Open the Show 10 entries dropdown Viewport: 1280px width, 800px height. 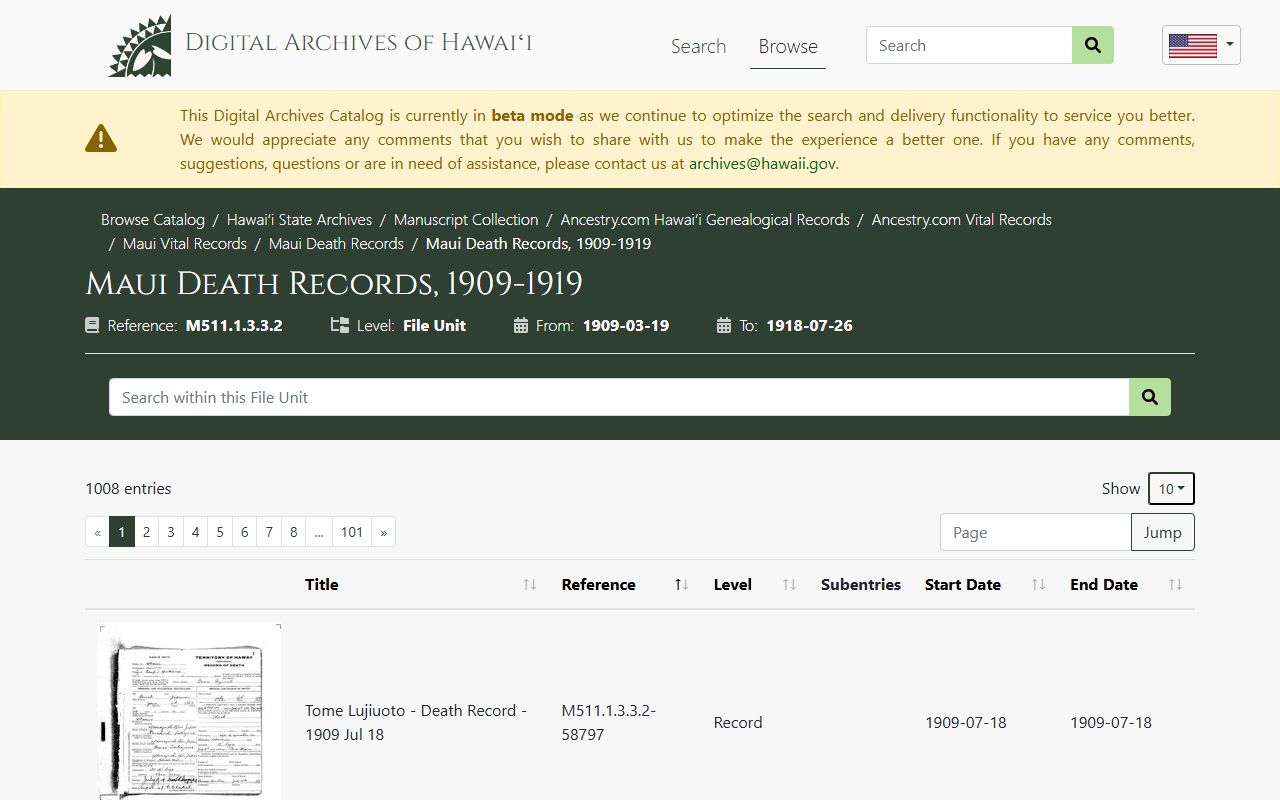[1171, 489]
